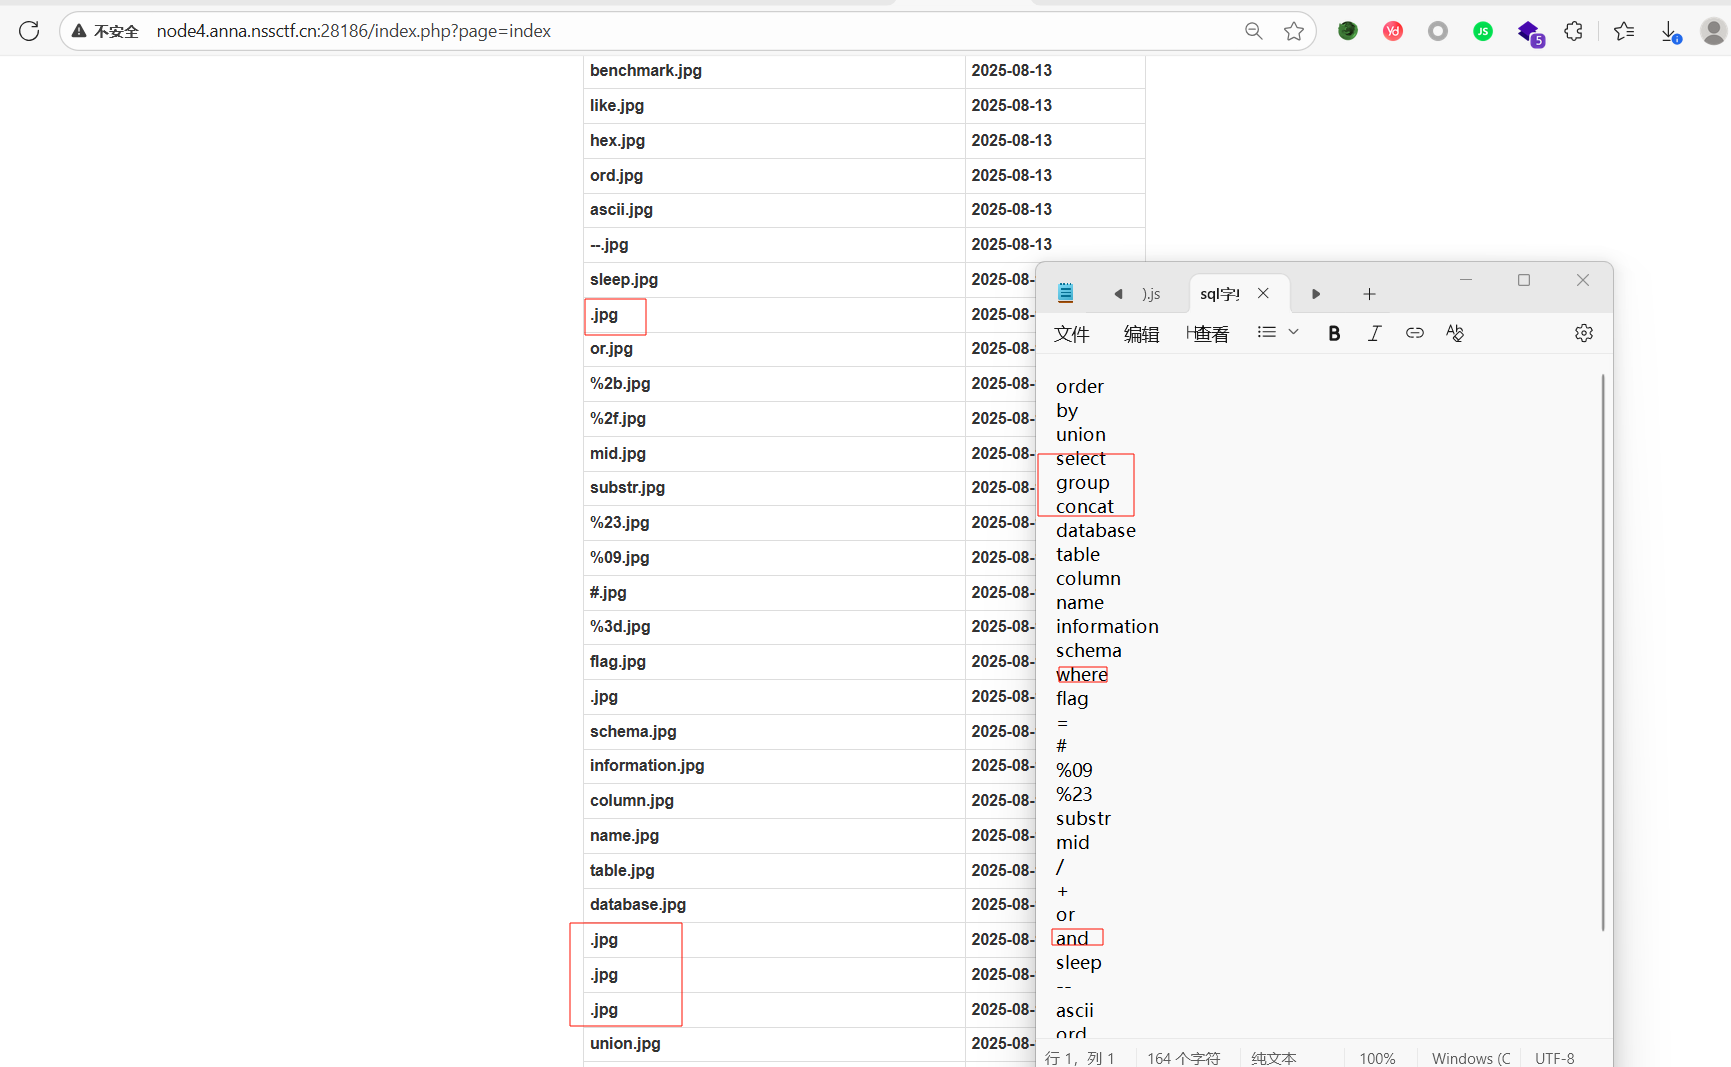Insert link using Notepad link icon

[1414, 333]
